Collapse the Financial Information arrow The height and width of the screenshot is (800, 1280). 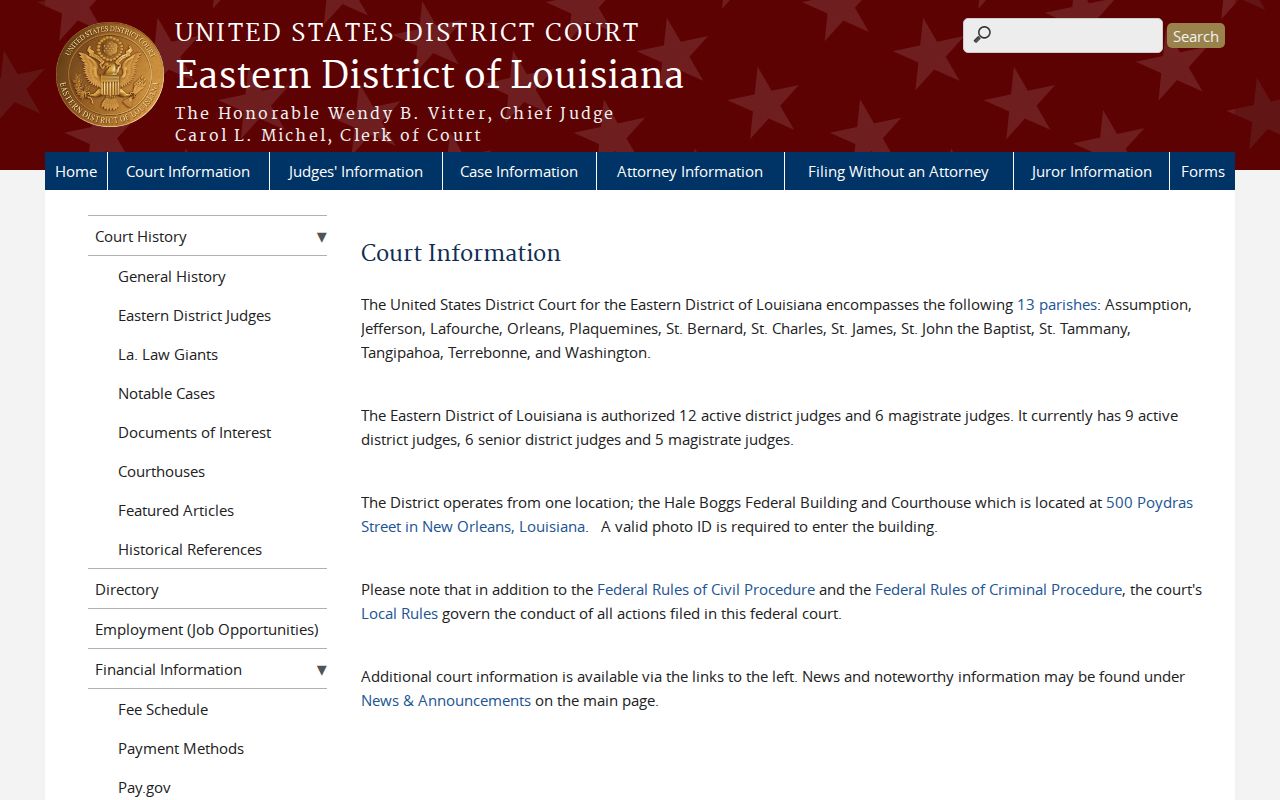click(321, 670)
